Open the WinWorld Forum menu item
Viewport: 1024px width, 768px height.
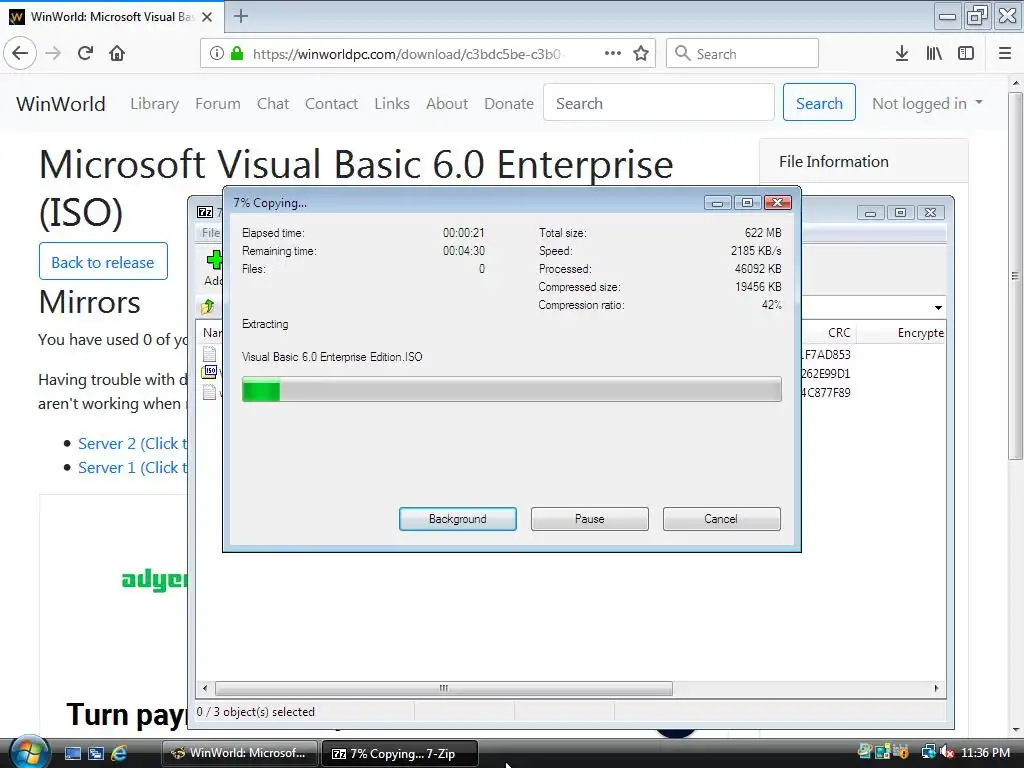coord(217,103)
